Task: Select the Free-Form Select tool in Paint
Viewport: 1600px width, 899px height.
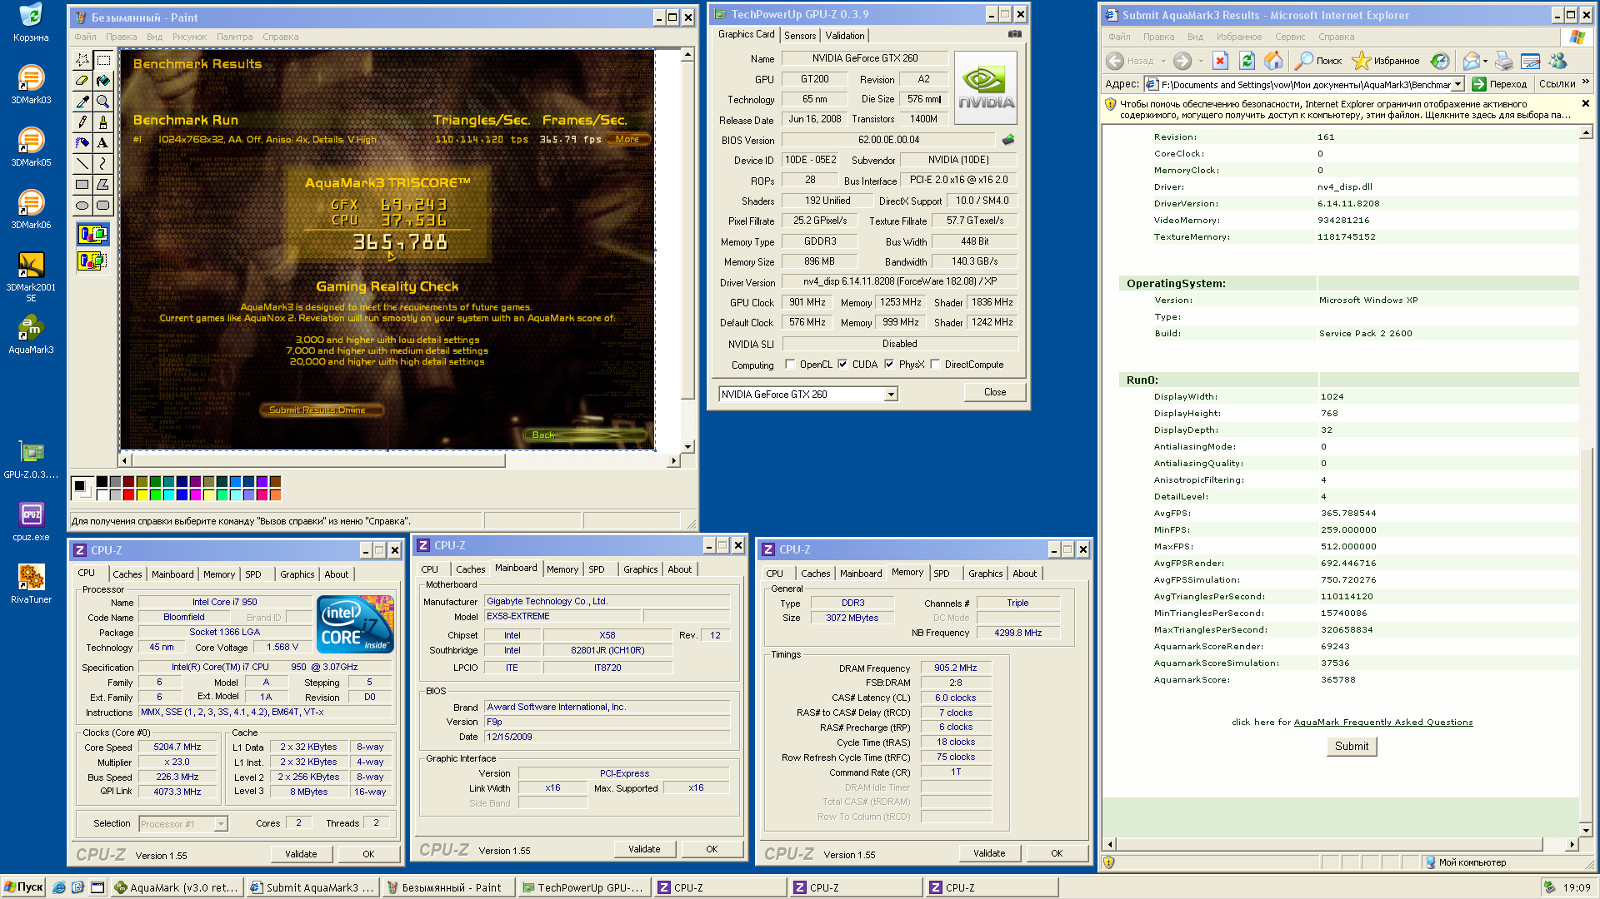Action: (x=82, y=60)
